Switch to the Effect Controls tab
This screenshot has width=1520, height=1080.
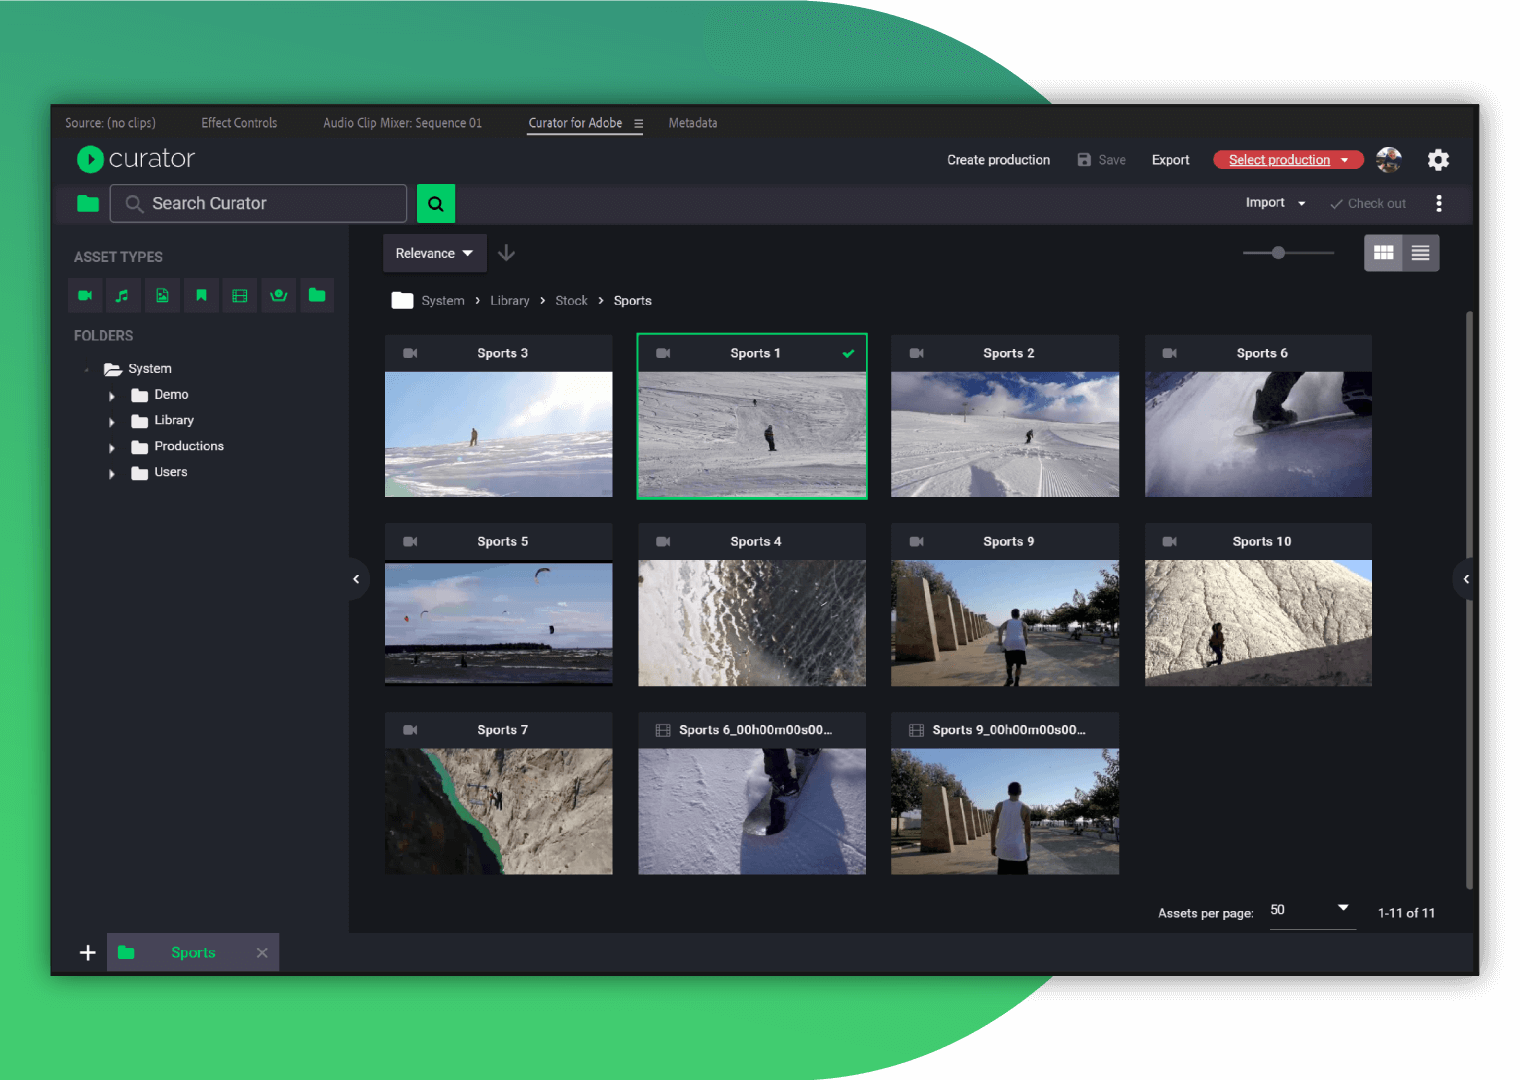(239, 123)
